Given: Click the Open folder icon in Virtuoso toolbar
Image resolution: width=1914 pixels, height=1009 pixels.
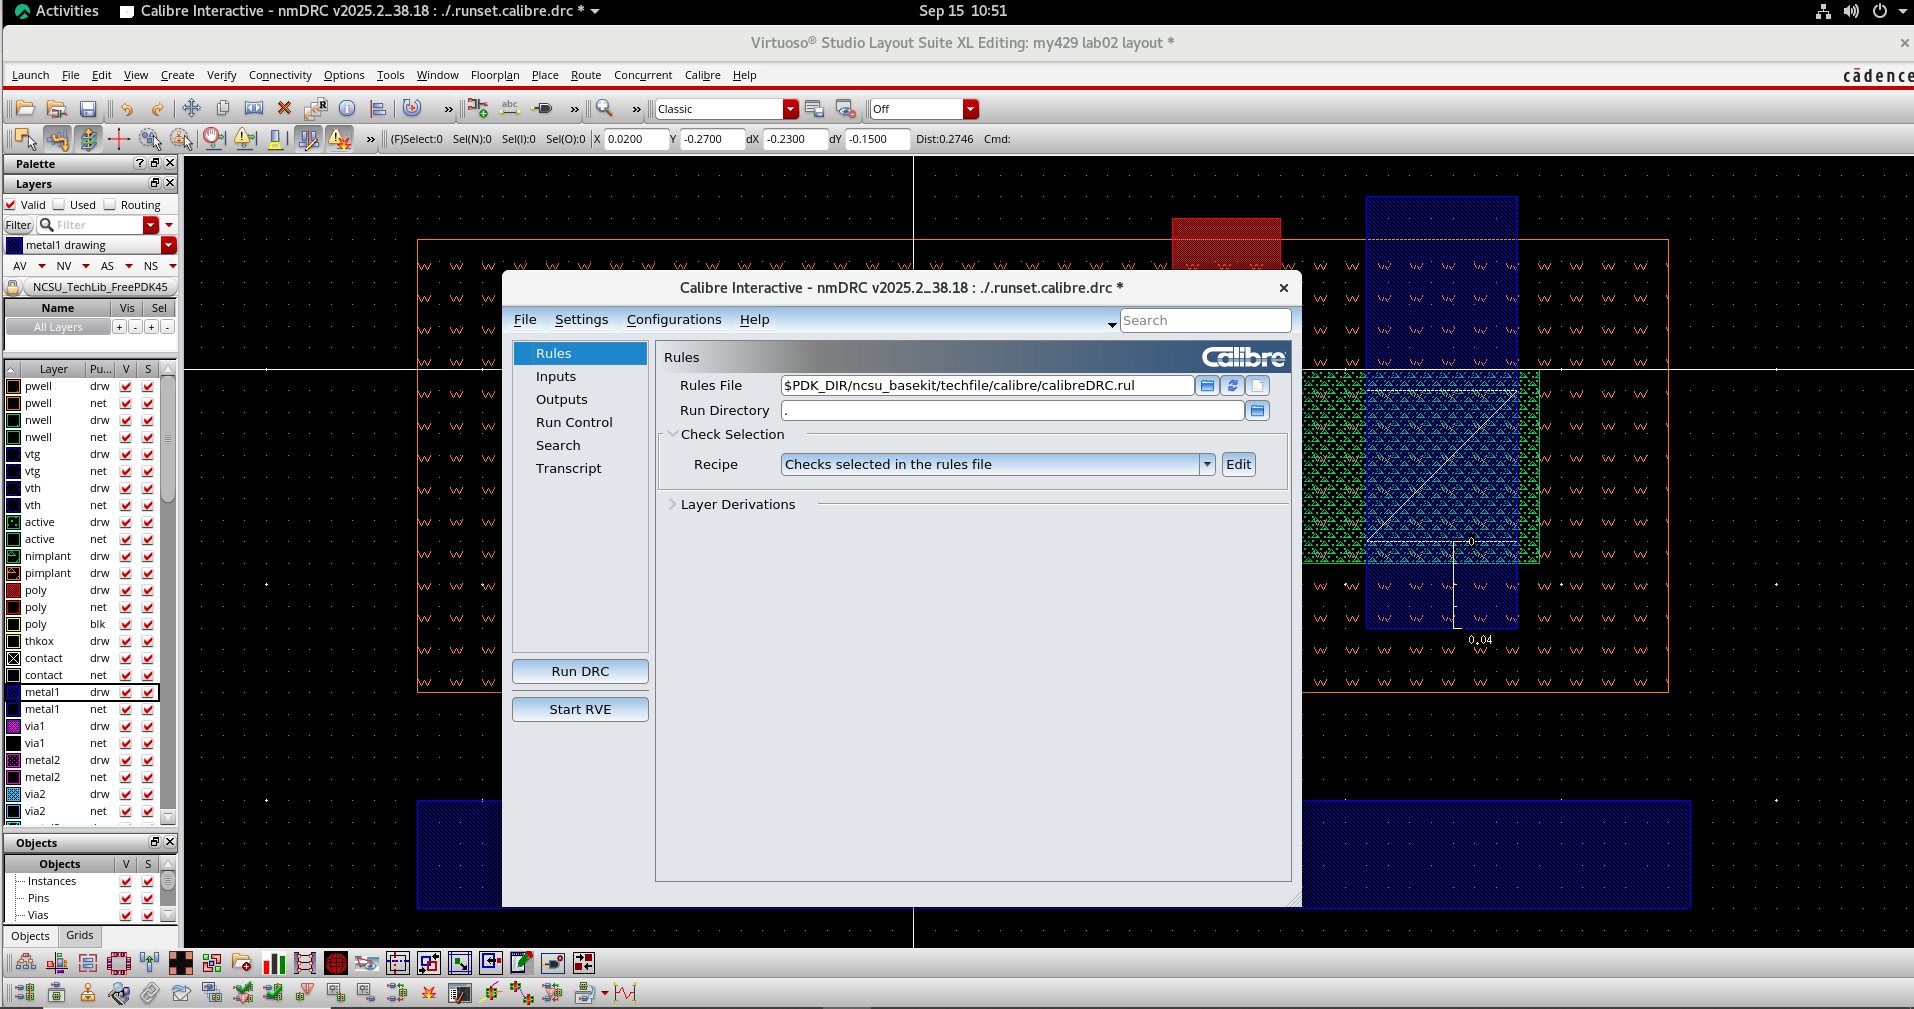Looking at the screenshot, I should pos(25,109).
